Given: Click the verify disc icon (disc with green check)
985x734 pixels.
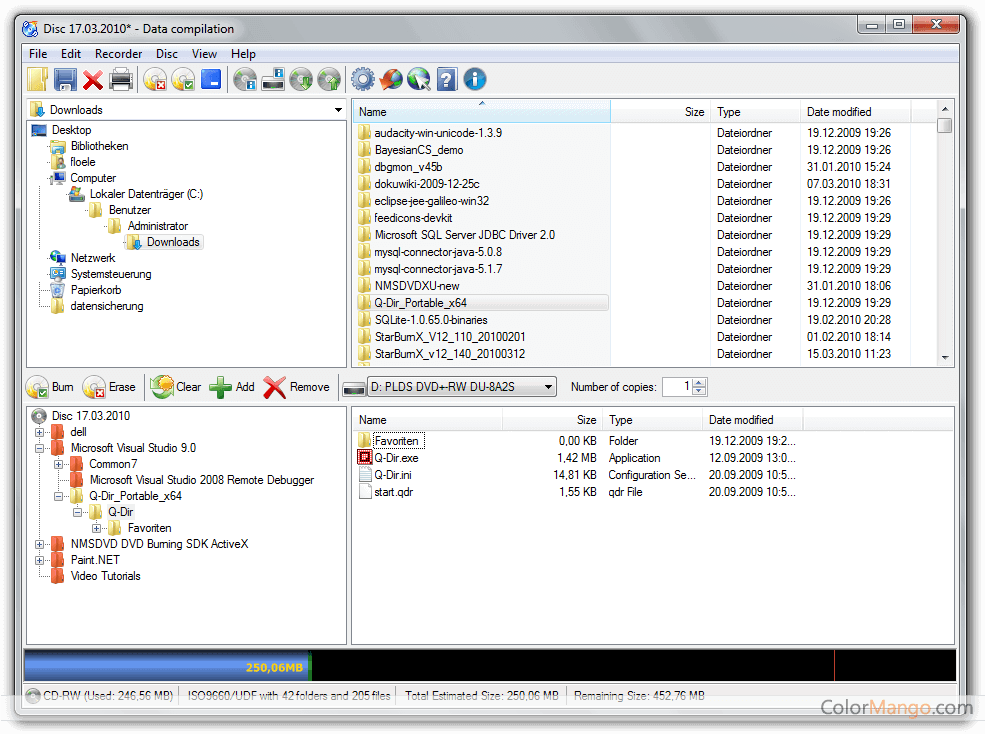Looking at the screenshot, I should point(184,79).
